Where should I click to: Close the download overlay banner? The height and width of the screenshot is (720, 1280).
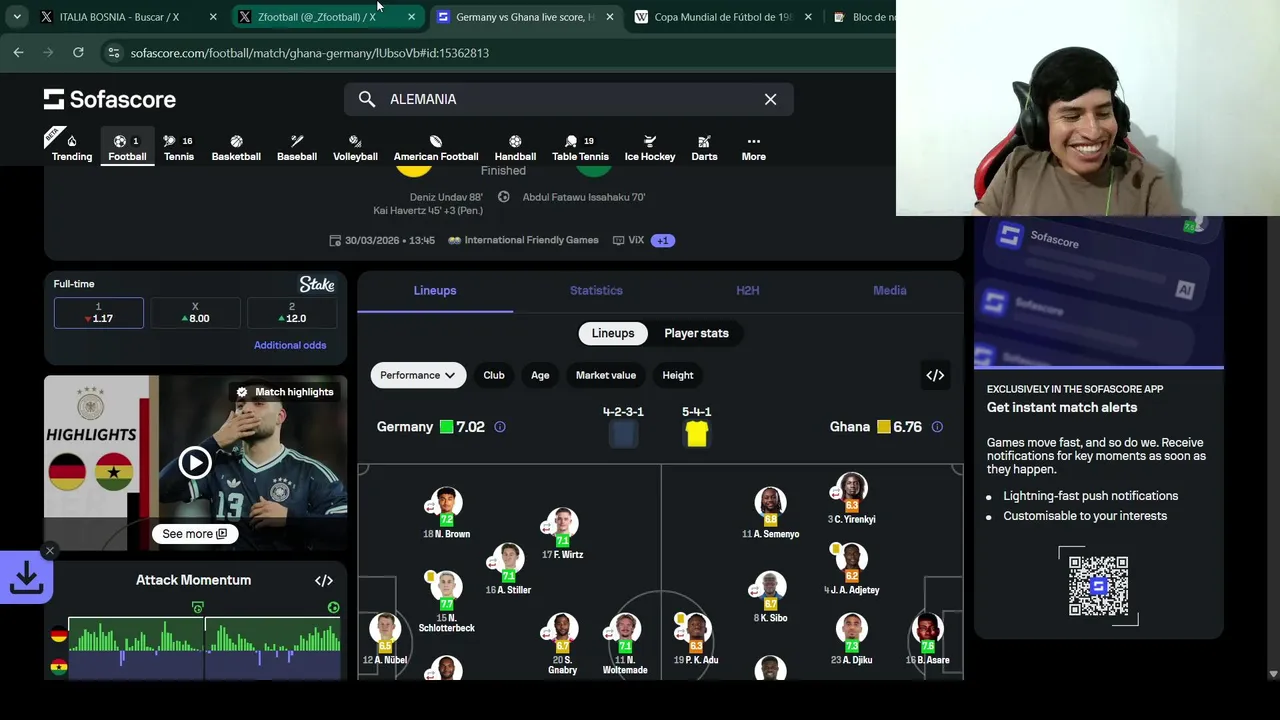click(x=49, y=550)
